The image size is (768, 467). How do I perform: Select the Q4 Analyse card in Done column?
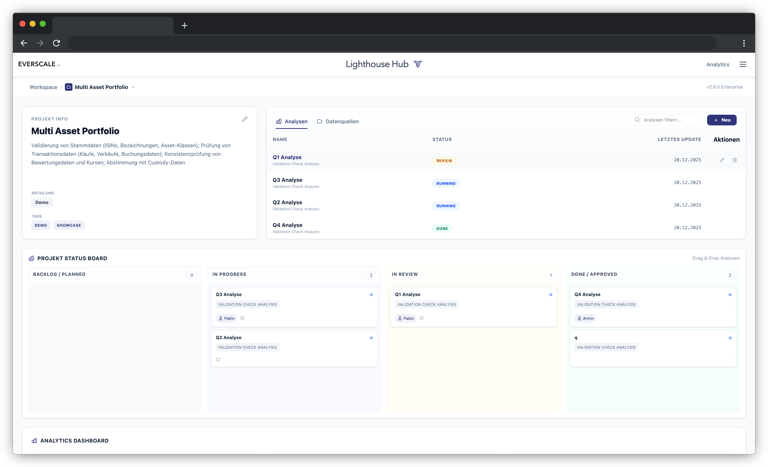653,307
